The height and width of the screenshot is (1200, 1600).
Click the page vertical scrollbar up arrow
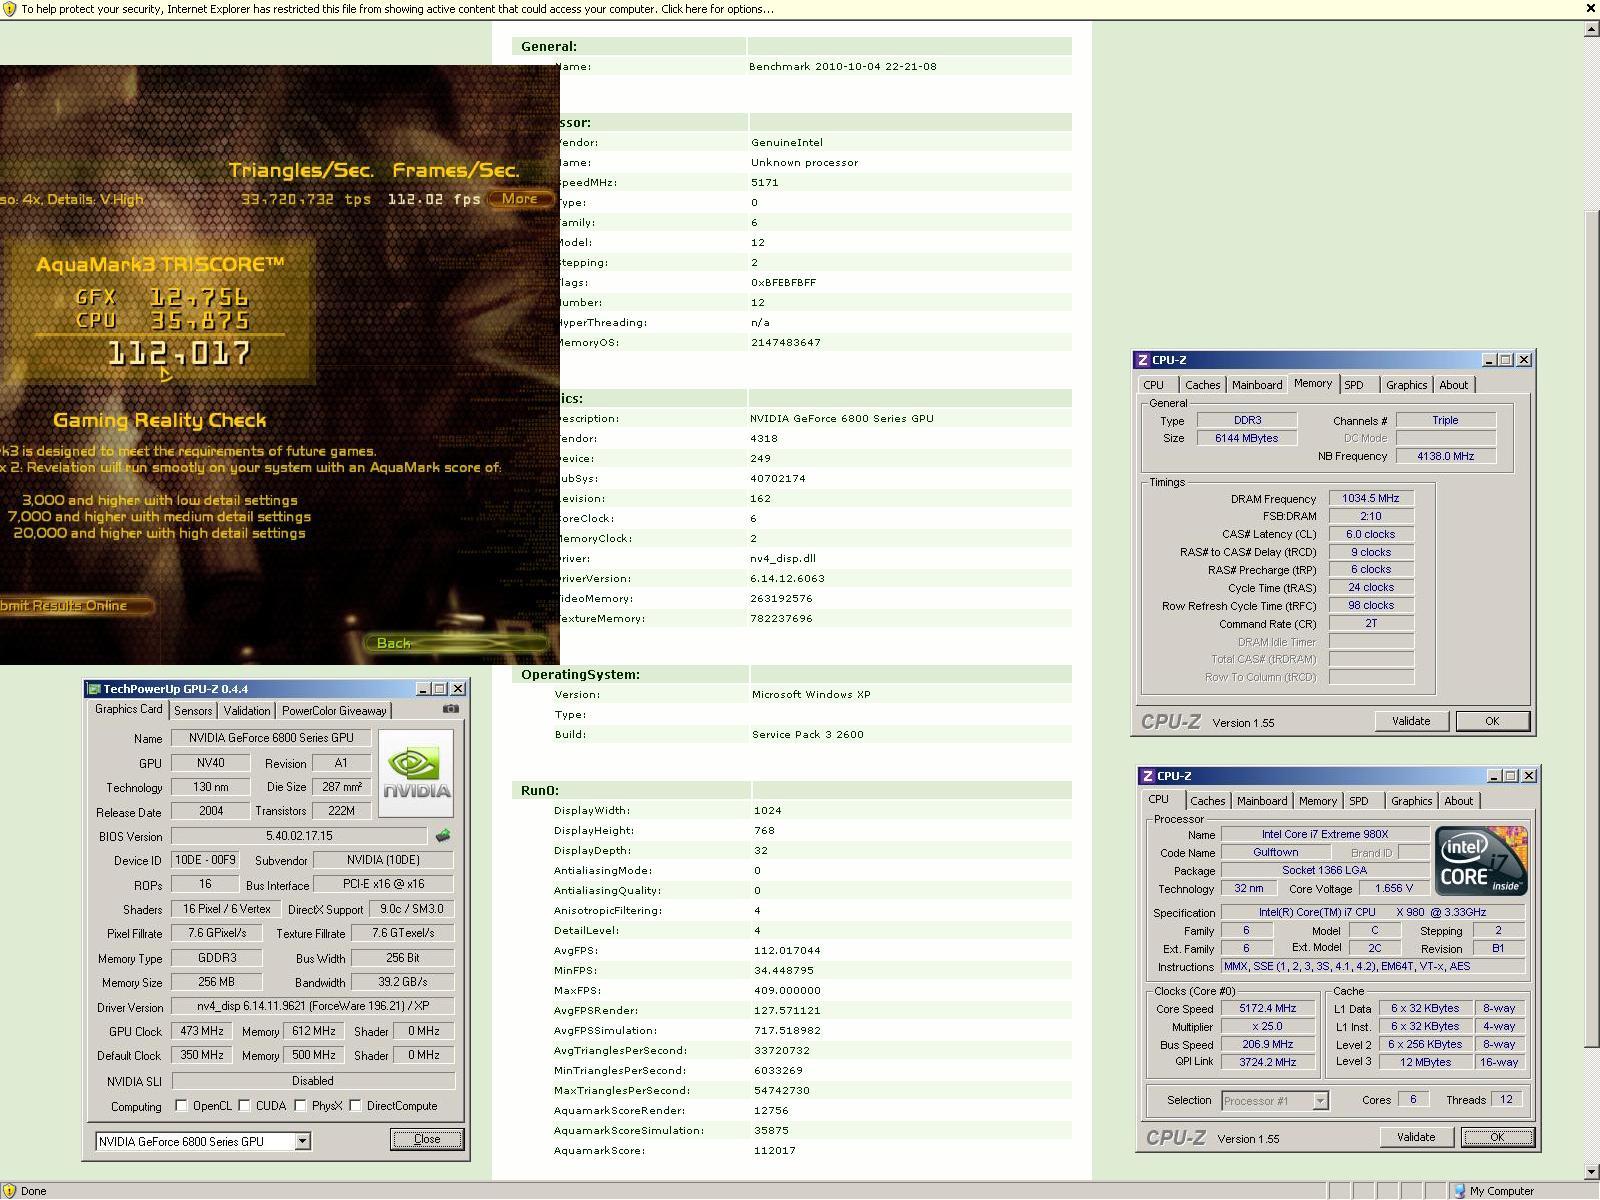click(1591, 28)
